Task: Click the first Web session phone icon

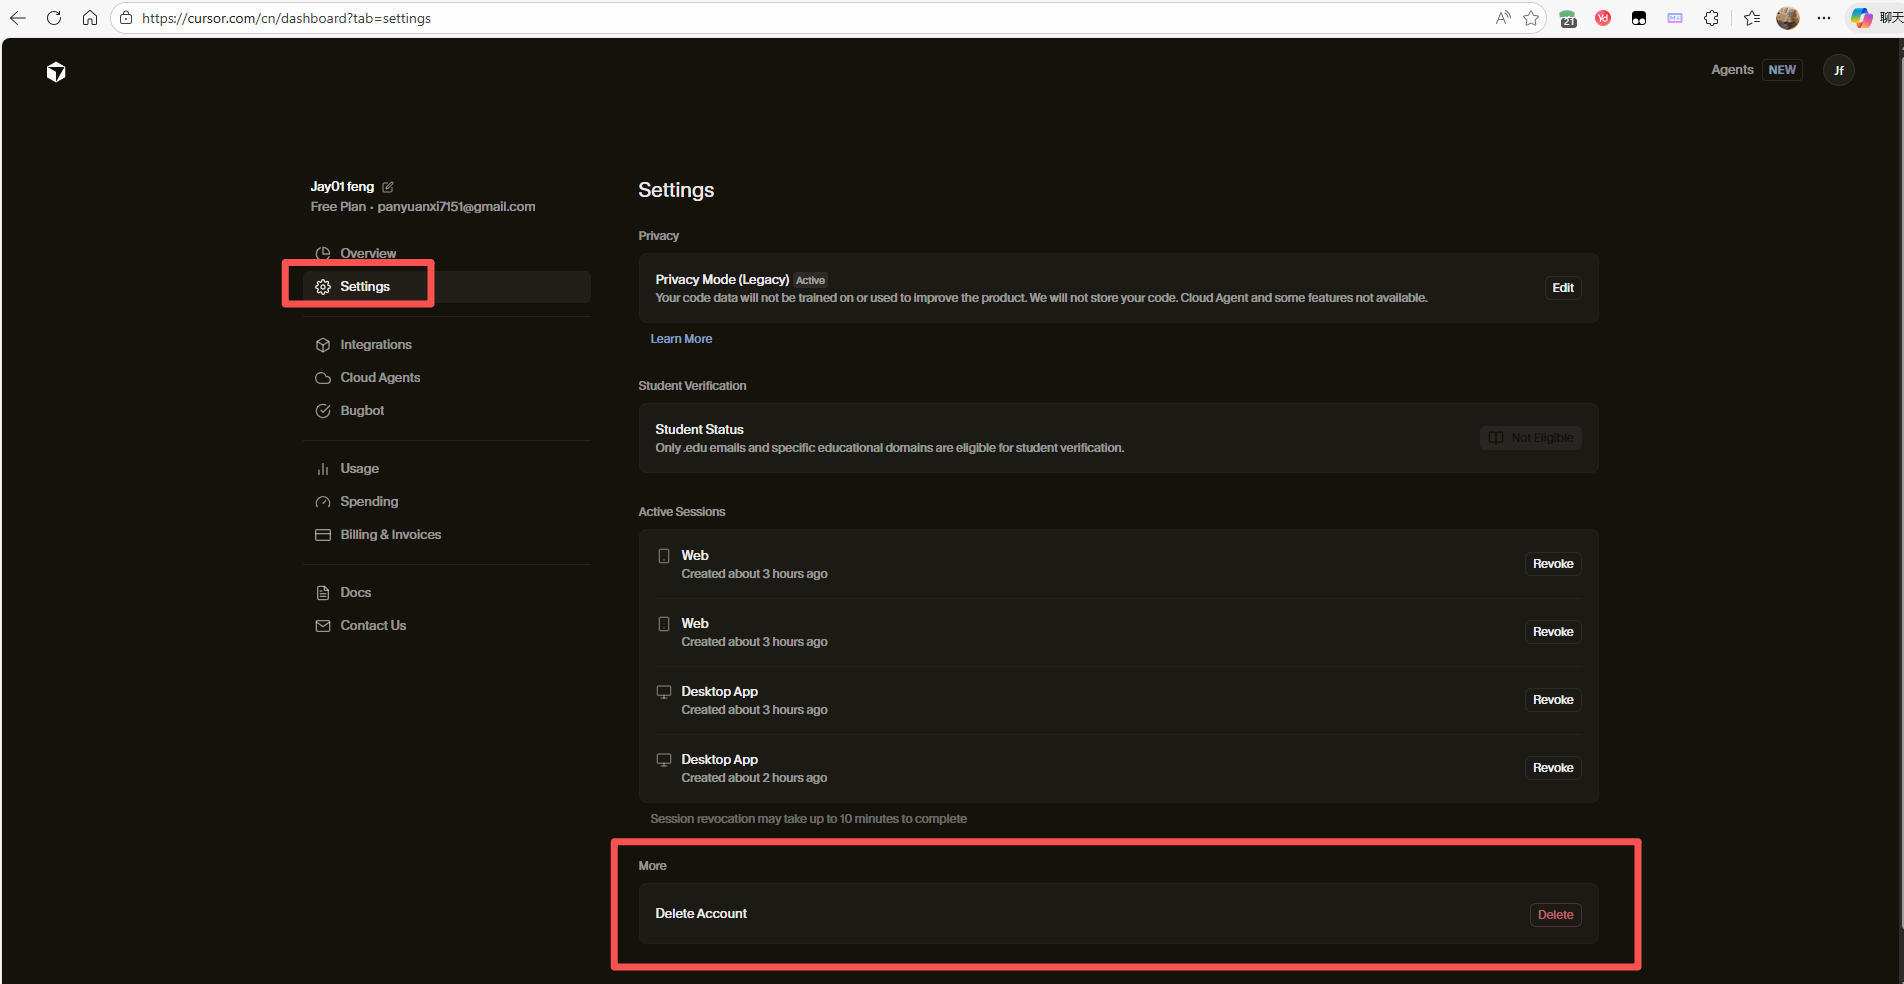Action: click(x=664, y=556)
